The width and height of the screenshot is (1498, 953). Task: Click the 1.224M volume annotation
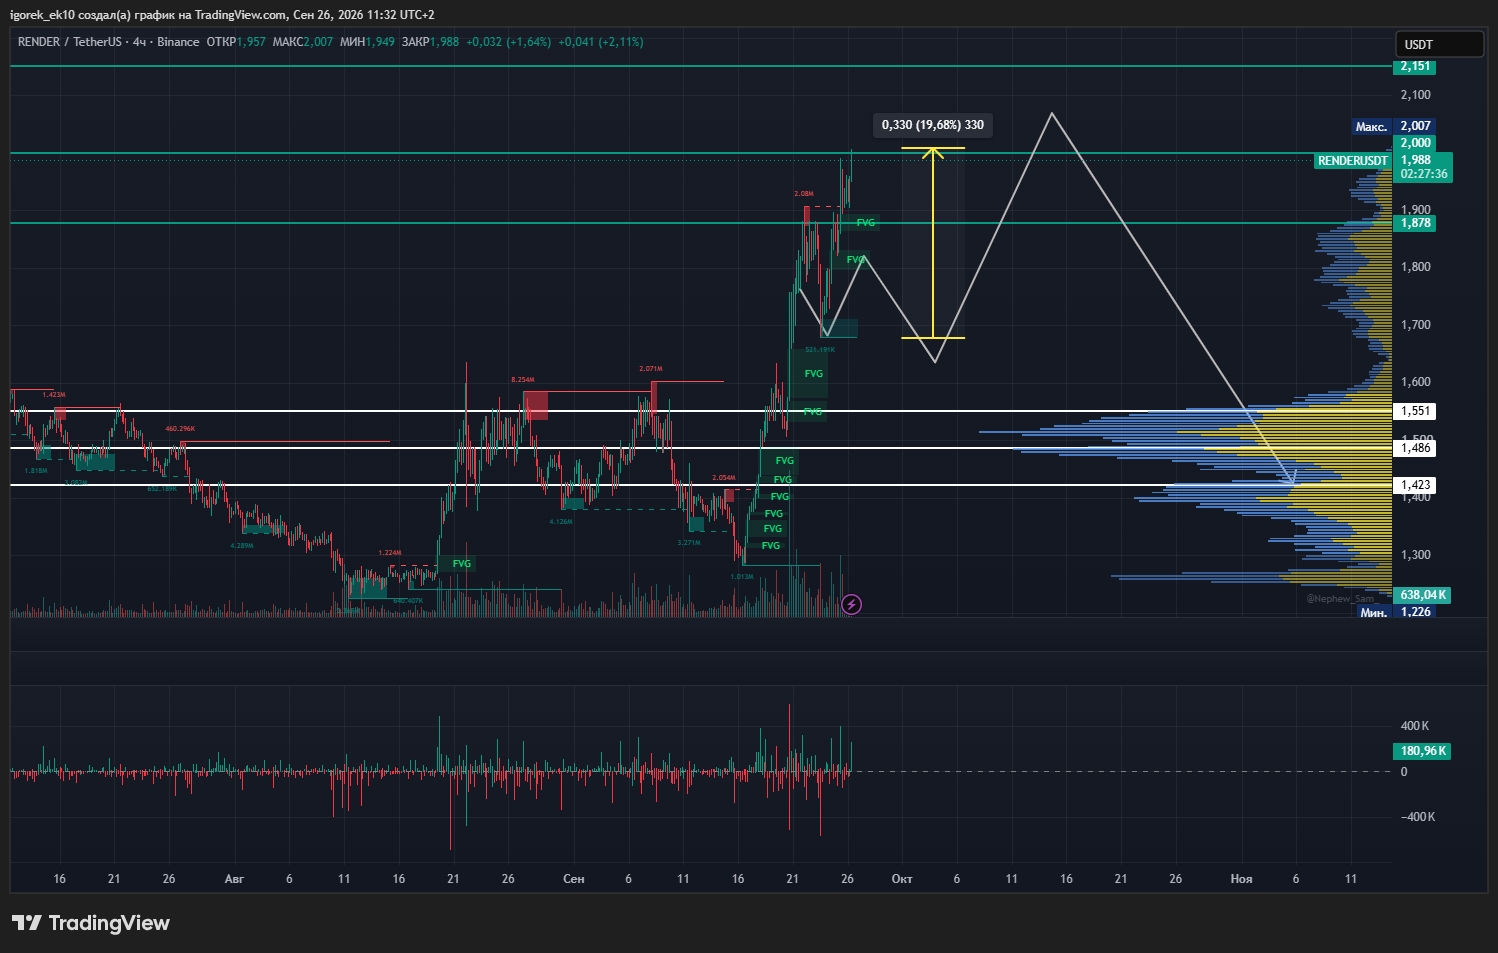(x=390, y=553)
